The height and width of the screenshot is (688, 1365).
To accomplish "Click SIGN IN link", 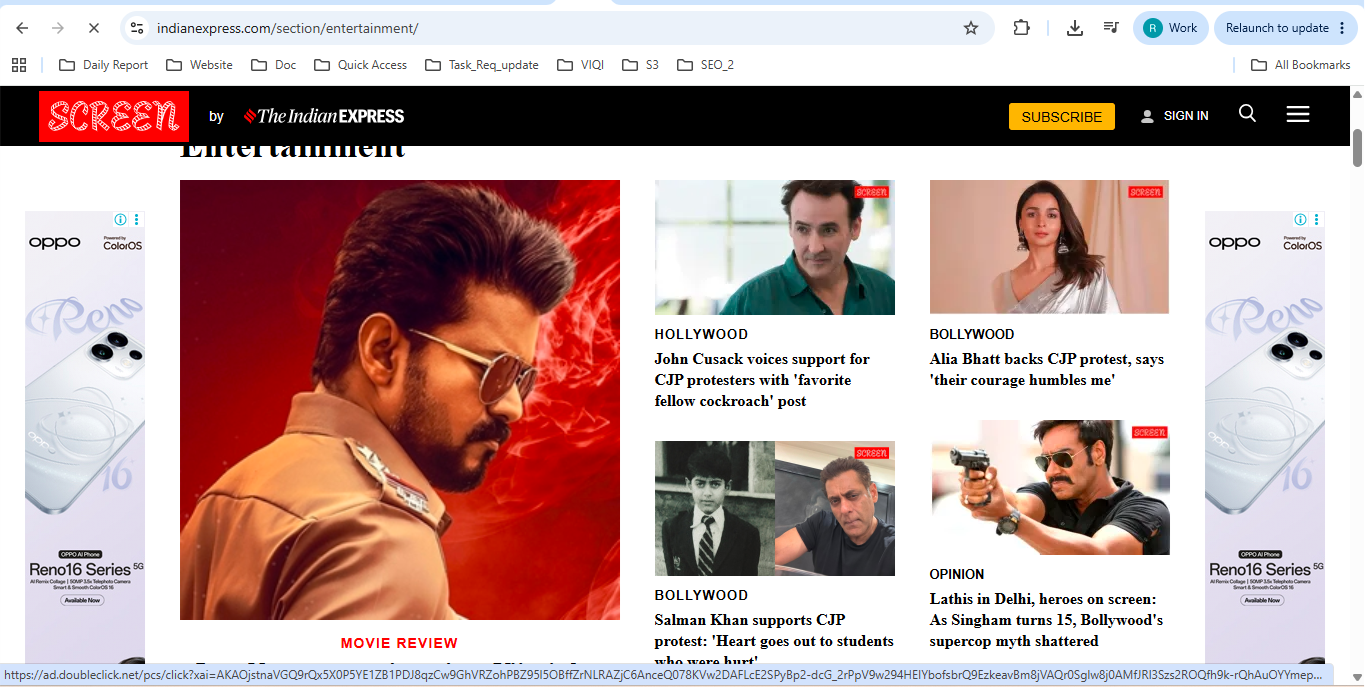I will point(1175,116).
